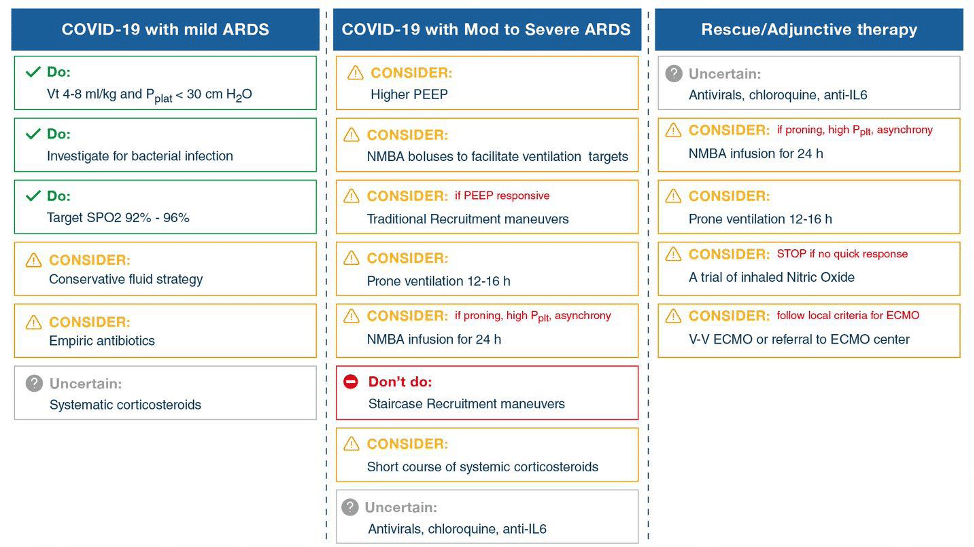Click the 'follow local criteria for ECMO' note
The width and height of the screenshot is (974, 547).
848,315
